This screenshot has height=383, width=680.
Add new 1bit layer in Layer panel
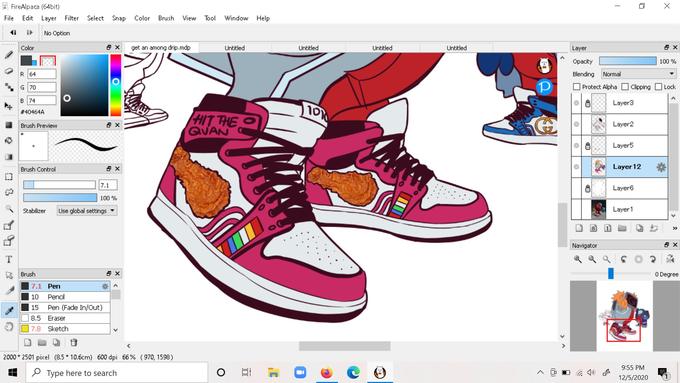608,228
